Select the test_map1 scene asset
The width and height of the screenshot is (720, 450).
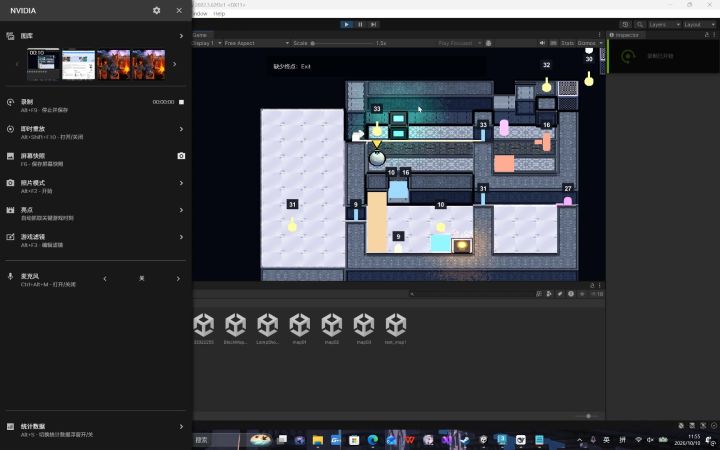click(x=396, y=328)
